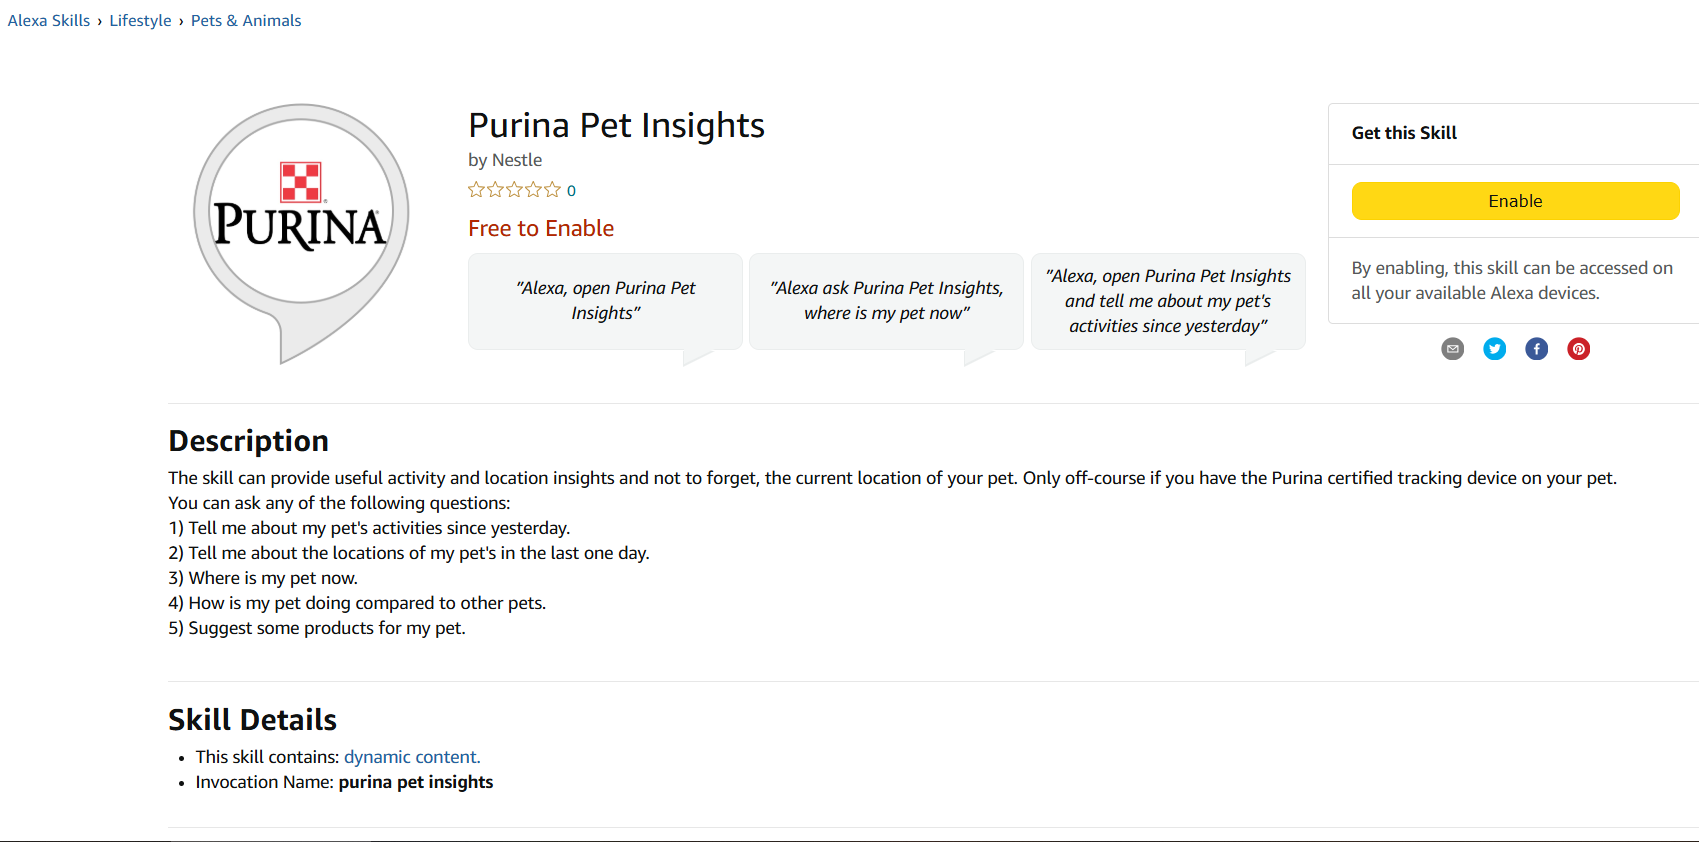This screenshot has height=842, width=1699.
Task: Go to the Lifestyle breadcrumb category
Action: pyautogui.click(x=140, y=21)
